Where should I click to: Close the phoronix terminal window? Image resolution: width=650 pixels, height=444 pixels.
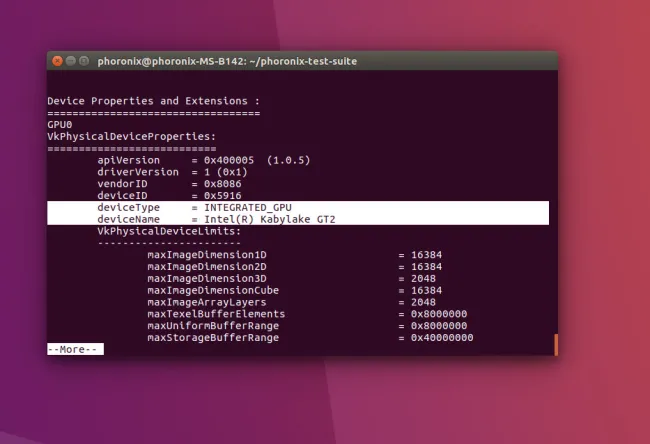point(57,61)
